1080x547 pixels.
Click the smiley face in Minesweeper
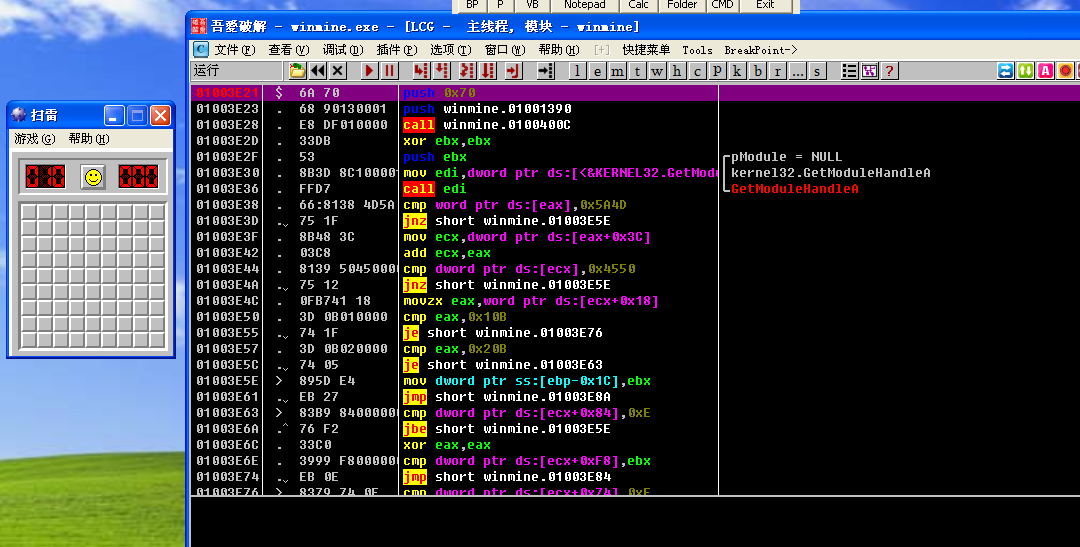(93, 177)
